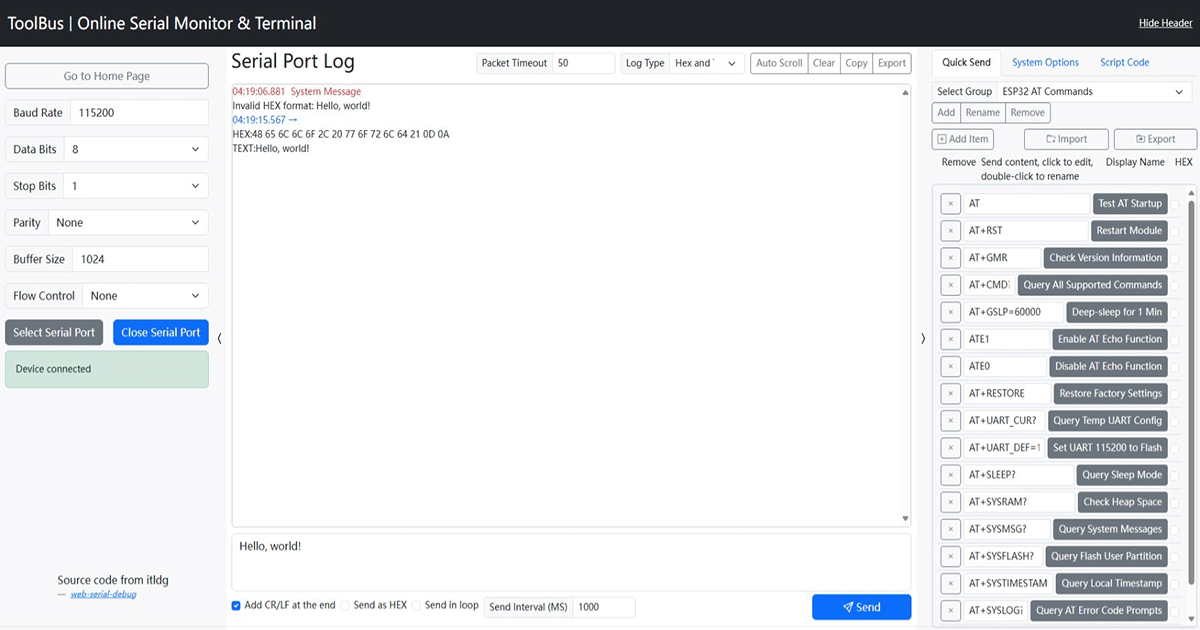Go to the Home Page
Screen dimensions: 1200x630
tap(106, 75)
